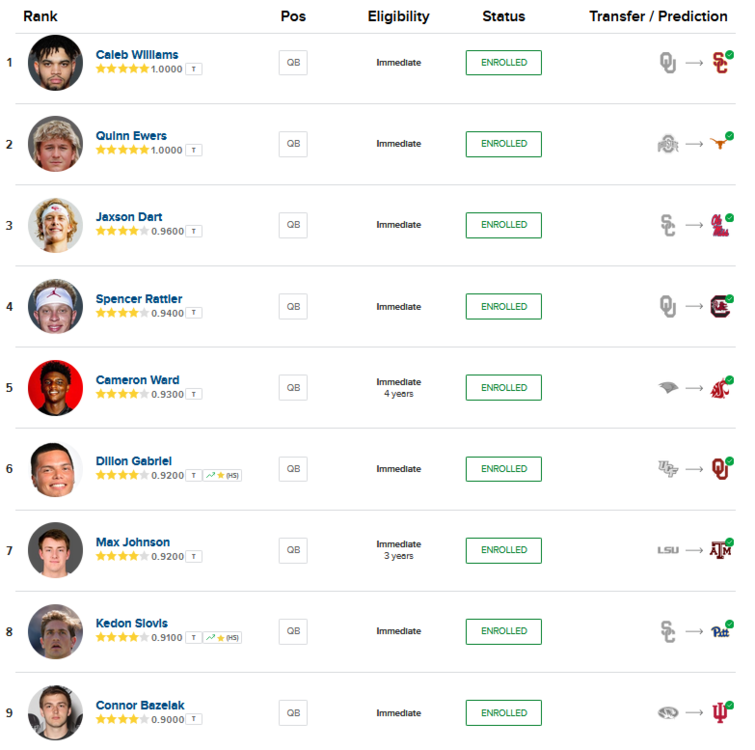755x750 pixels.
Task: Click the Ohio State logo in Quinn Ewers' row
Action: click(x=667, y=144)
